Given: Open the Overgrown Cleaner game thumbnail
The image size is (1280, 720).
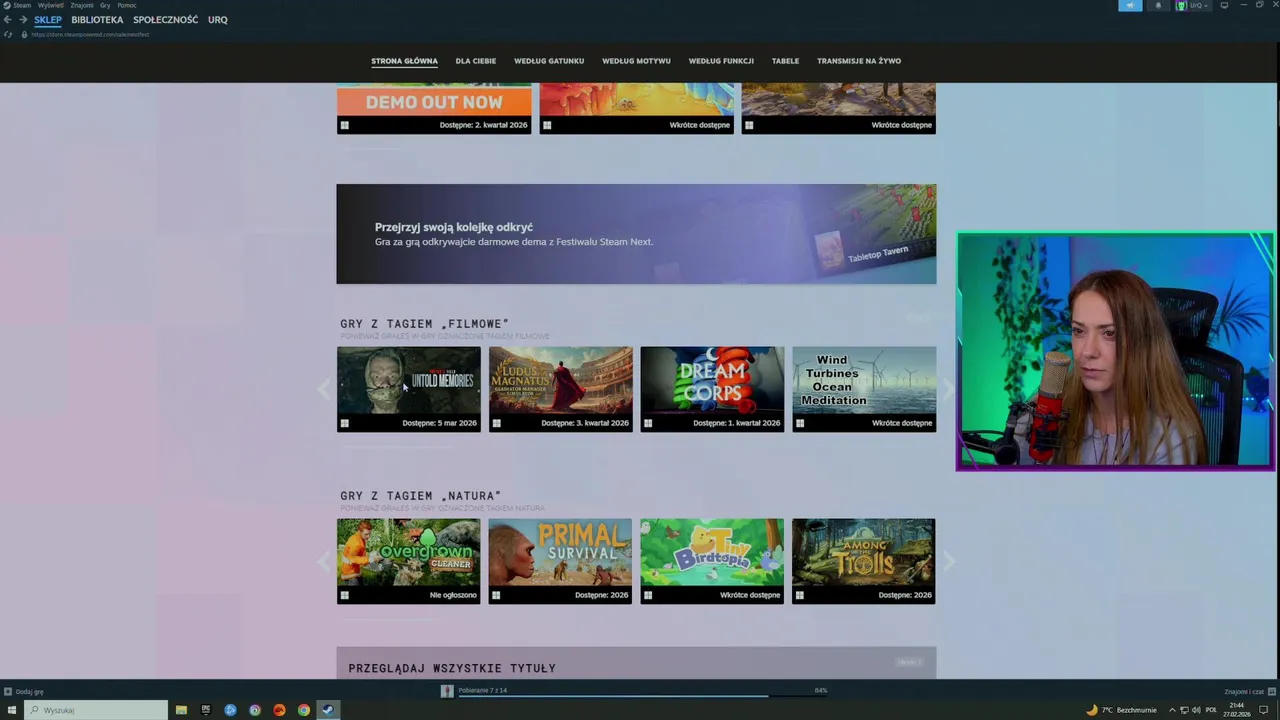Looking at the screenshot, I should coord(409,553).
